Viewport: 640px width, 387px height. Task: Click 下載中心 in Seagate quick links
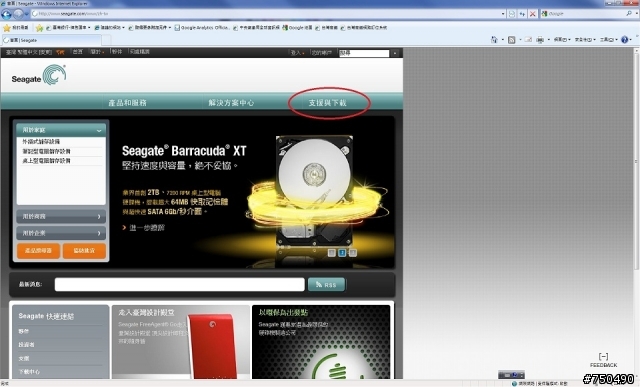tap(29, 372)
